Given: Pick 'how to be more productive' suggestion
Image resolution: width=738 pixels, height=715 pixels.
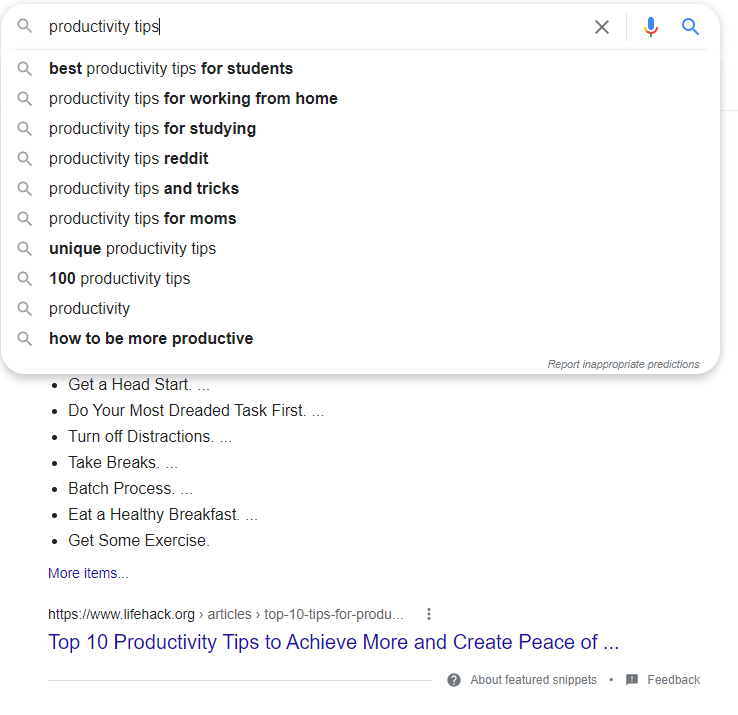Looking at the screenshot, I should click(x=360, y=339).
